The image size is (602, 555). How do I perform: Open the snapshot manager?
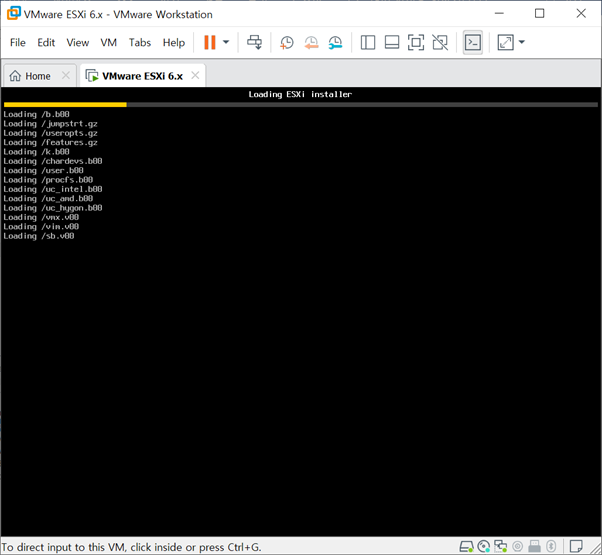pos(336,43)
